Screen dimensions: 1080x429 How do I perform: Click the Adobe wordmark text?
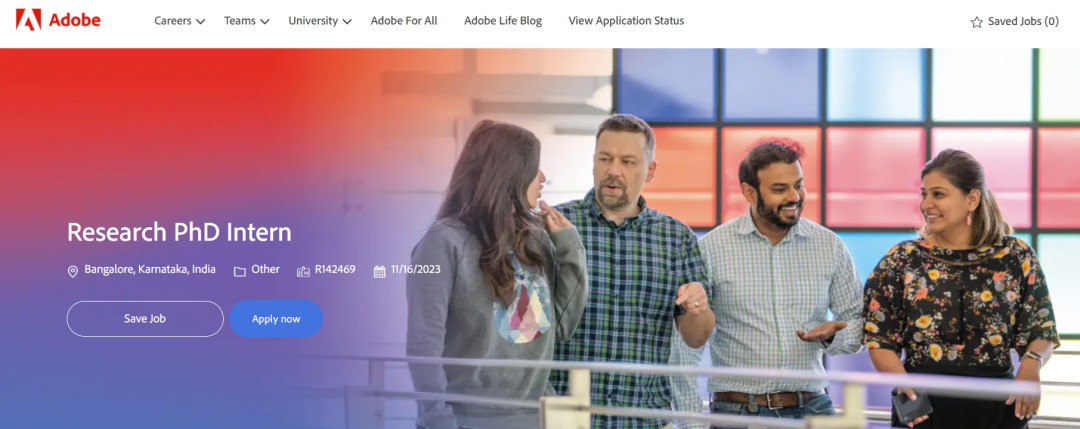74,21
